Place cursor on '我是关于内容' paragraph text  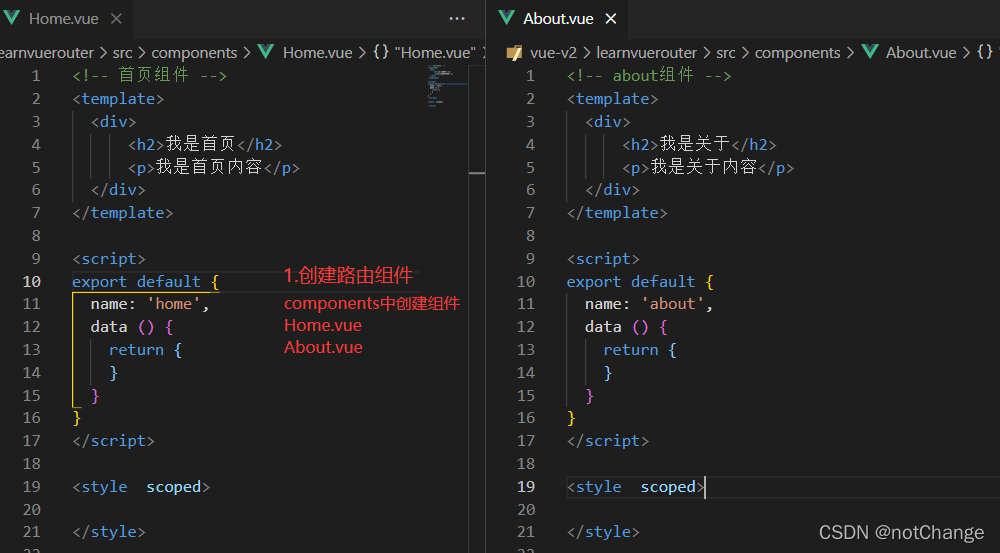click(x=703, y=167)
